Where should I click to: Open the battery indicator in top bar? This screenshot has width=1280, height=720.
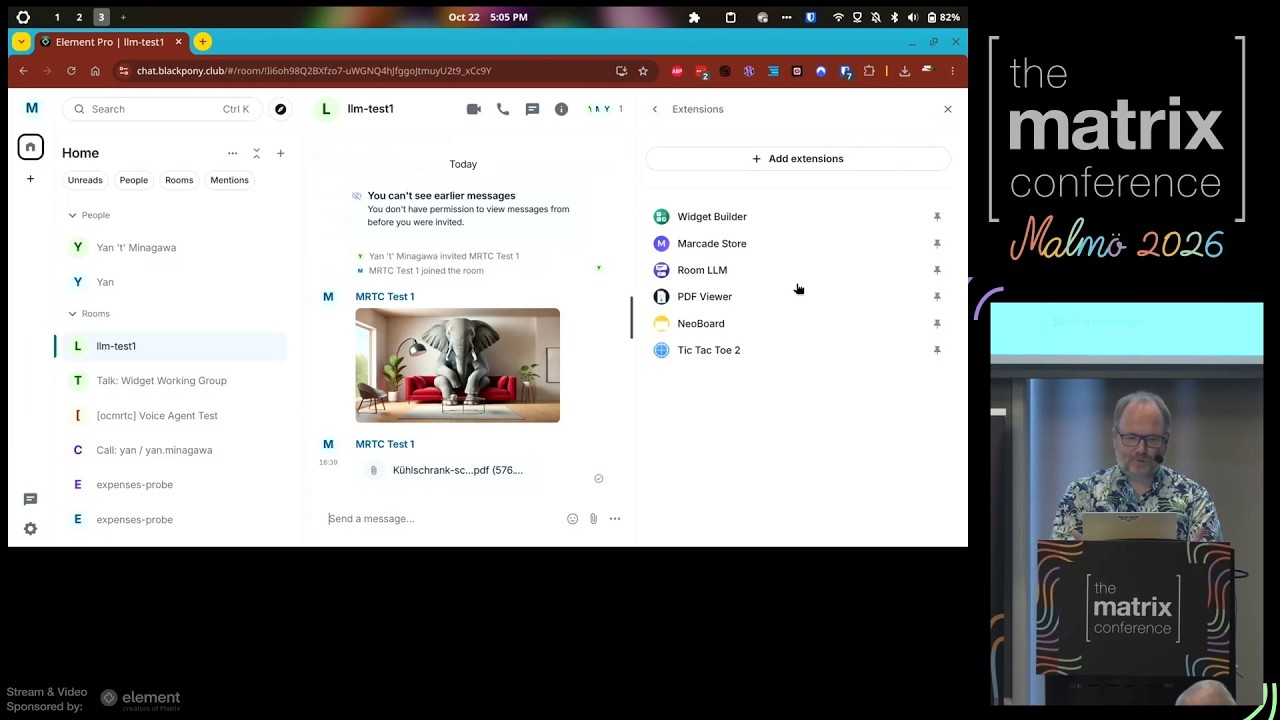click(944, 17)
